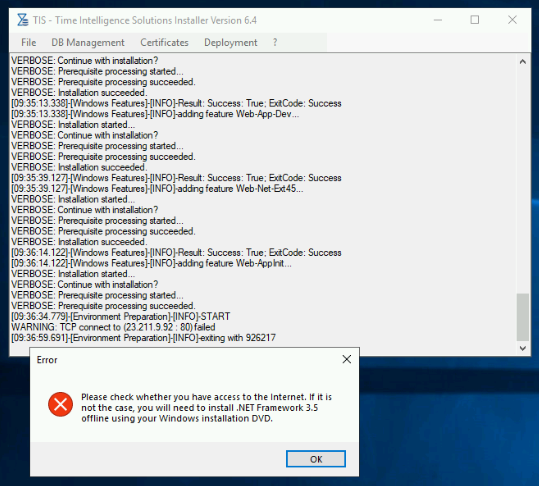The height and width of the screenshot is (486, 539).
Task: Click the red error icon in dialog
Action: pyautogui.click(x=60, y=404)
